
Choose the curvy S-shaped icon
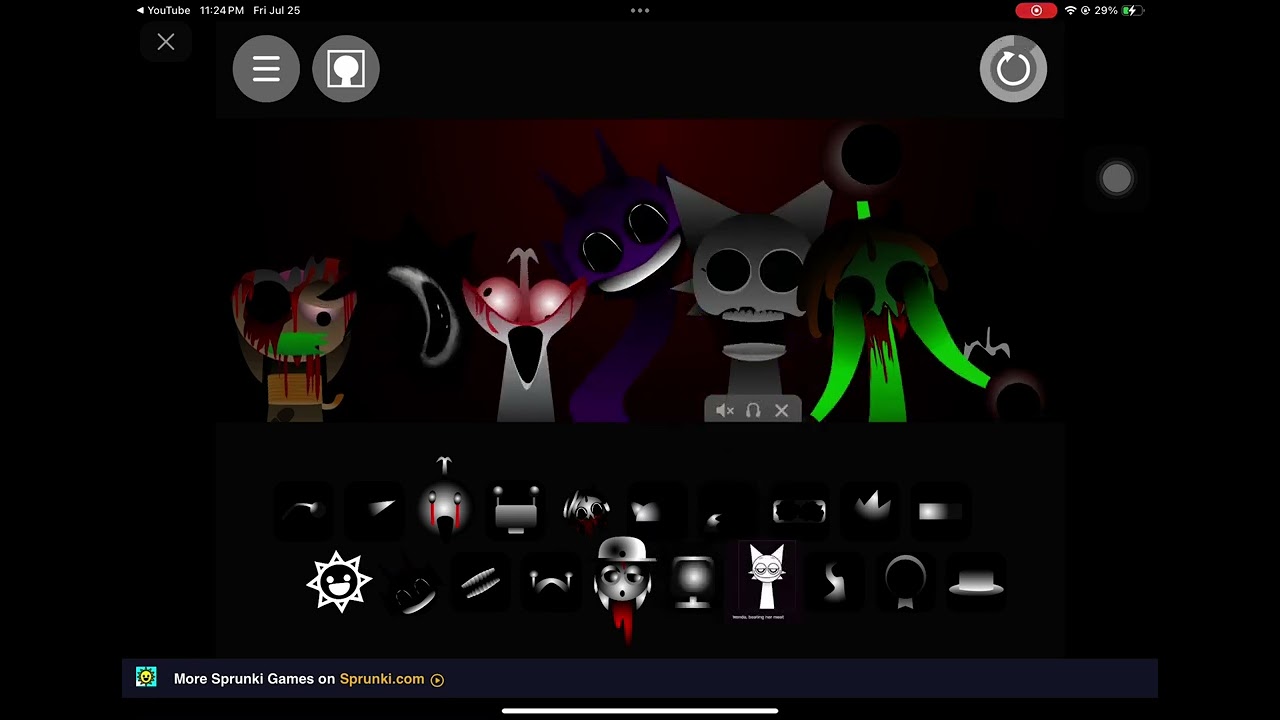835,582
